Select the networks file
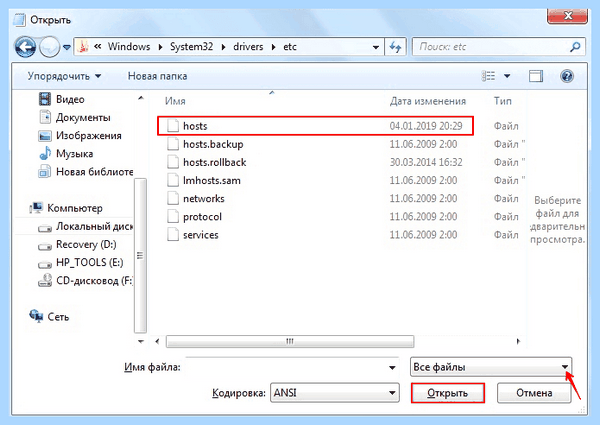Image resolution: width=600 pixels, height=425 pixels. pos(196,199)
